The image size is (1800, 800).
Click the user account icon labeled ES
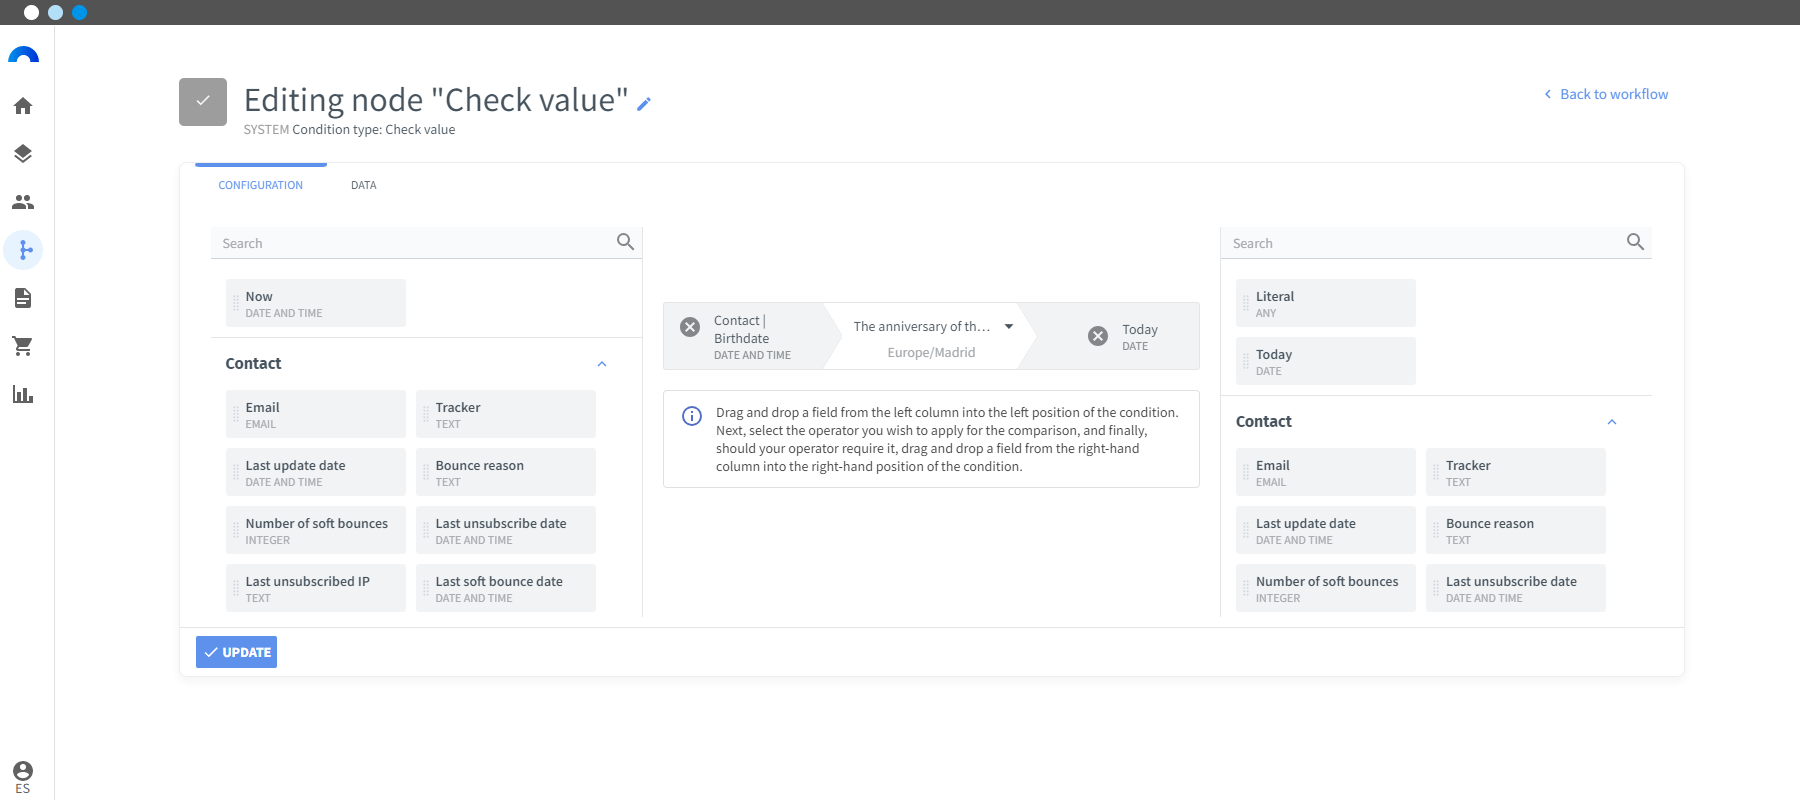23,772
